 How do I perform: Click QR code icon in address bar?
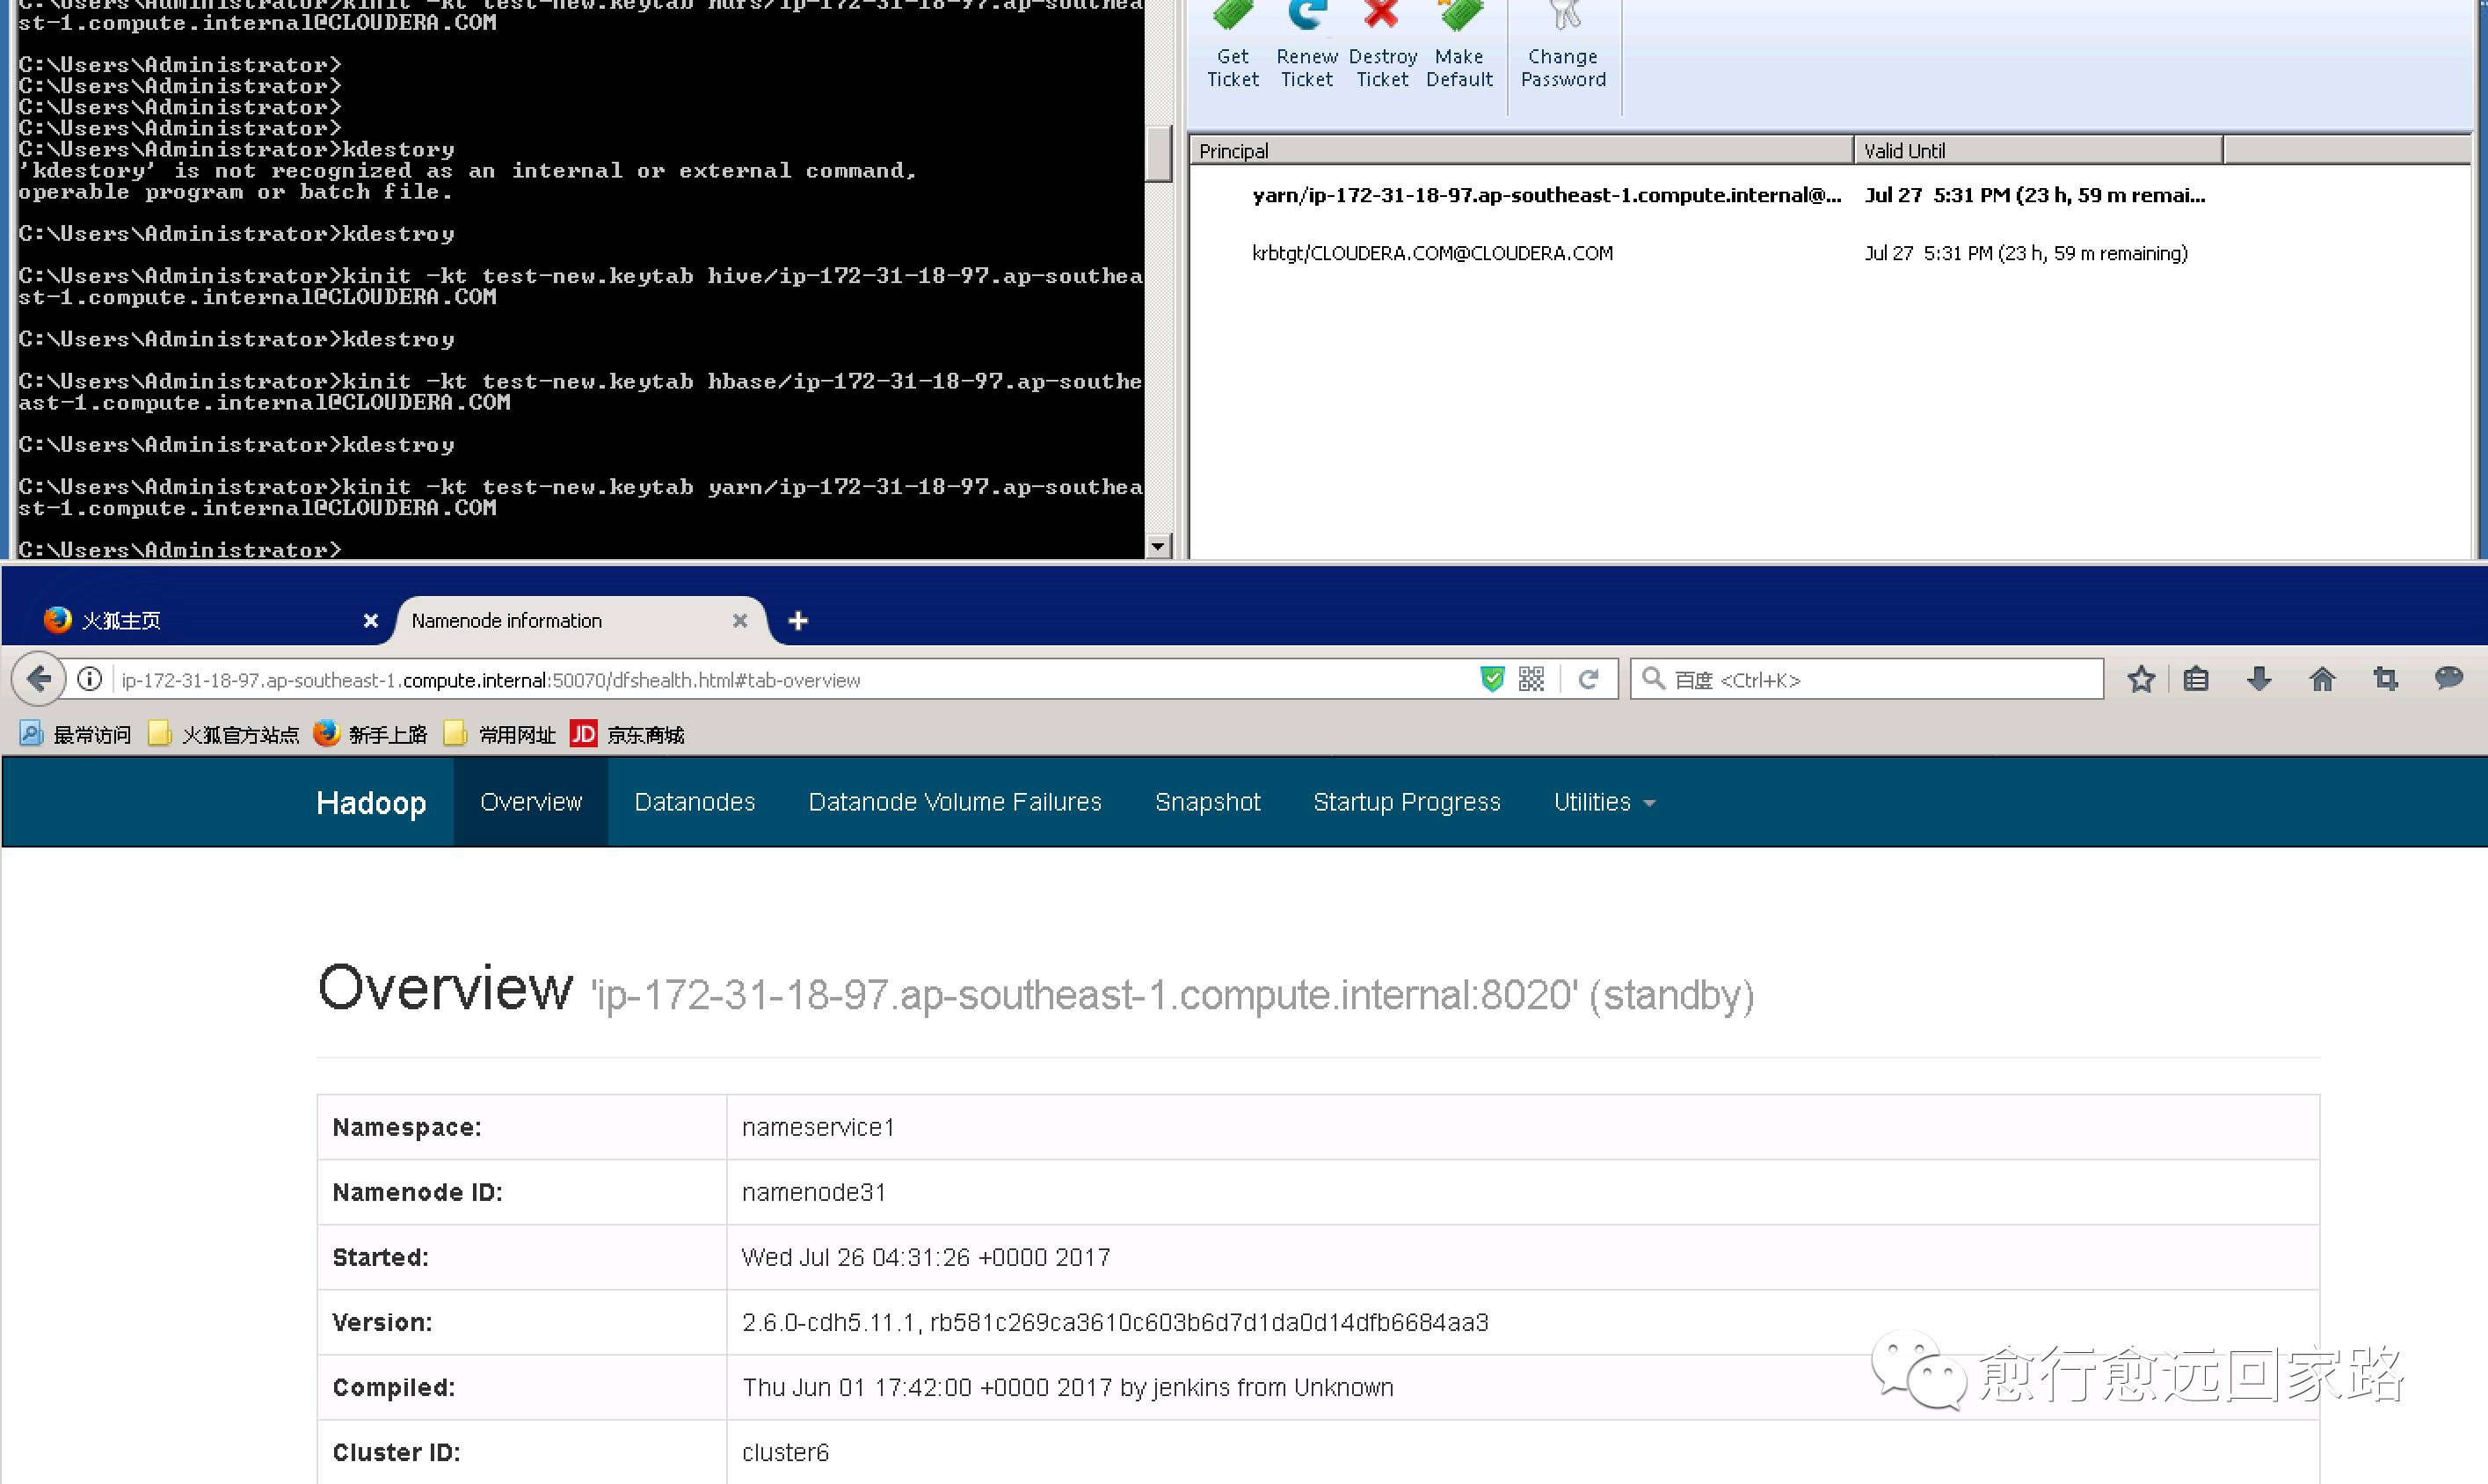tap(1531, 679)
